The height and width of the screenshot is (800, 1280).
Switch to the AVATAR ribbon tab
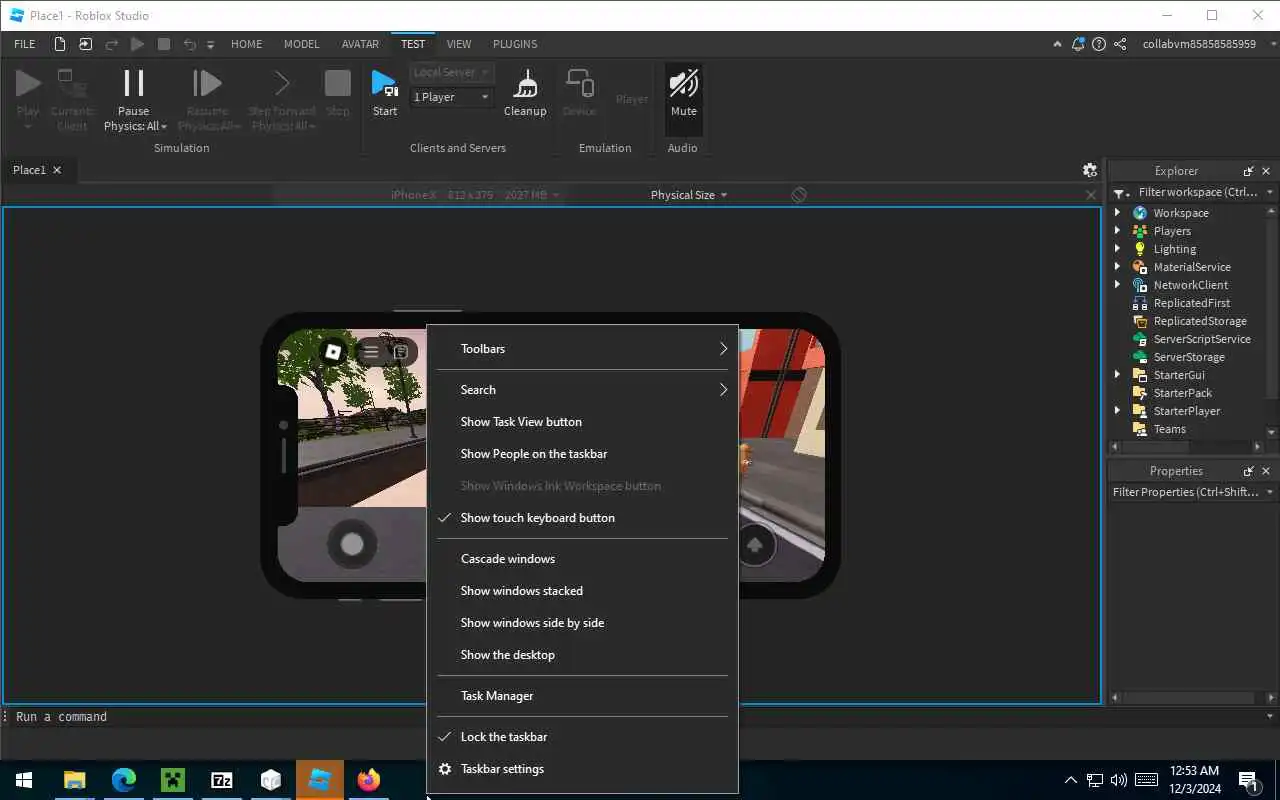tap(360, 44)
